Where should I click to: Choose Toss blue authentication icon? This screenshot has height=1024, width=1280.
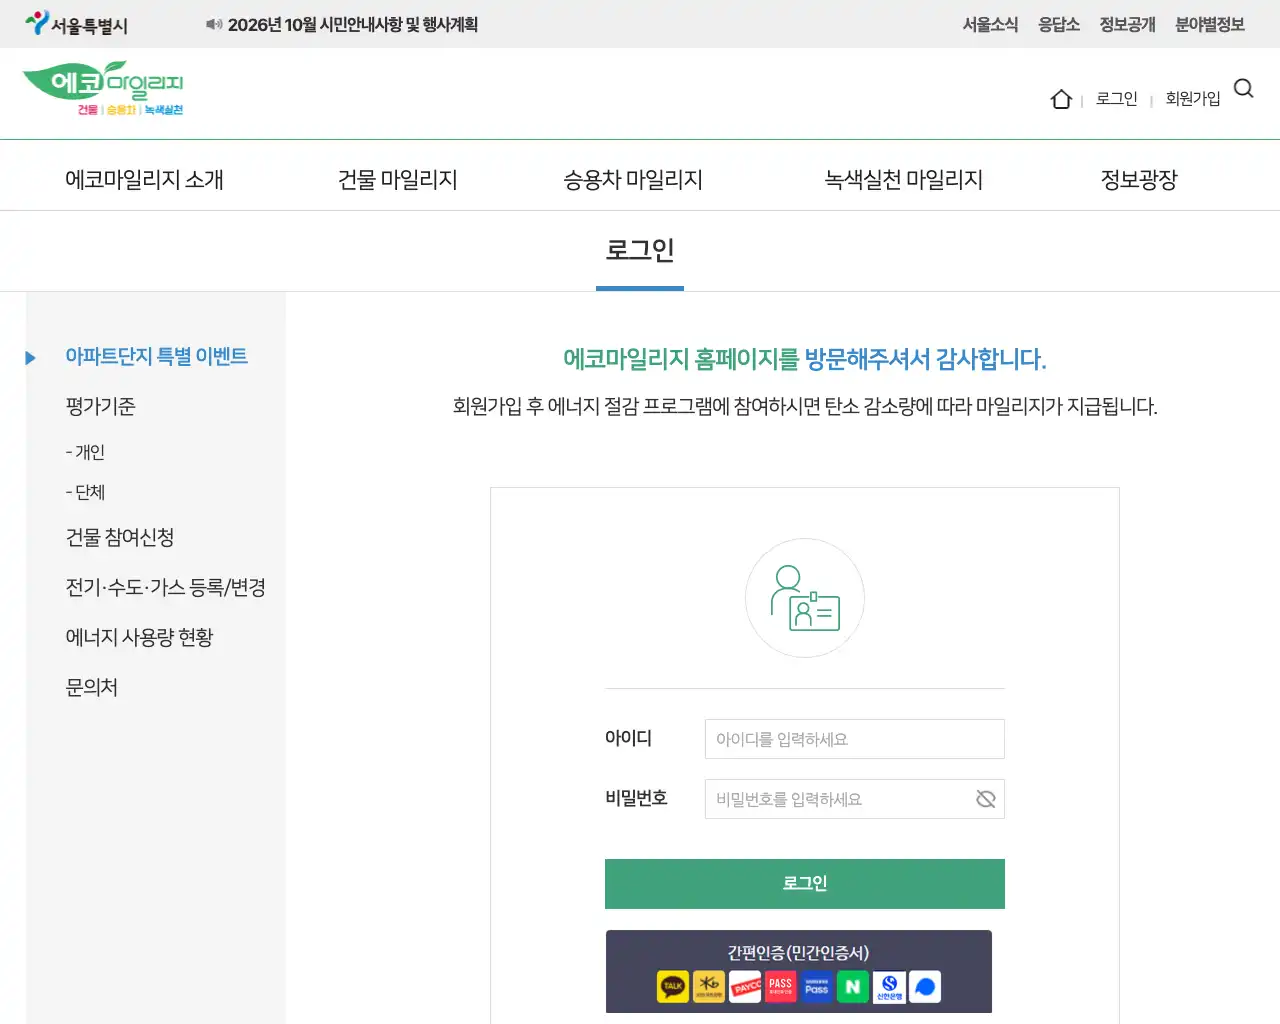(x=925, y=987)
